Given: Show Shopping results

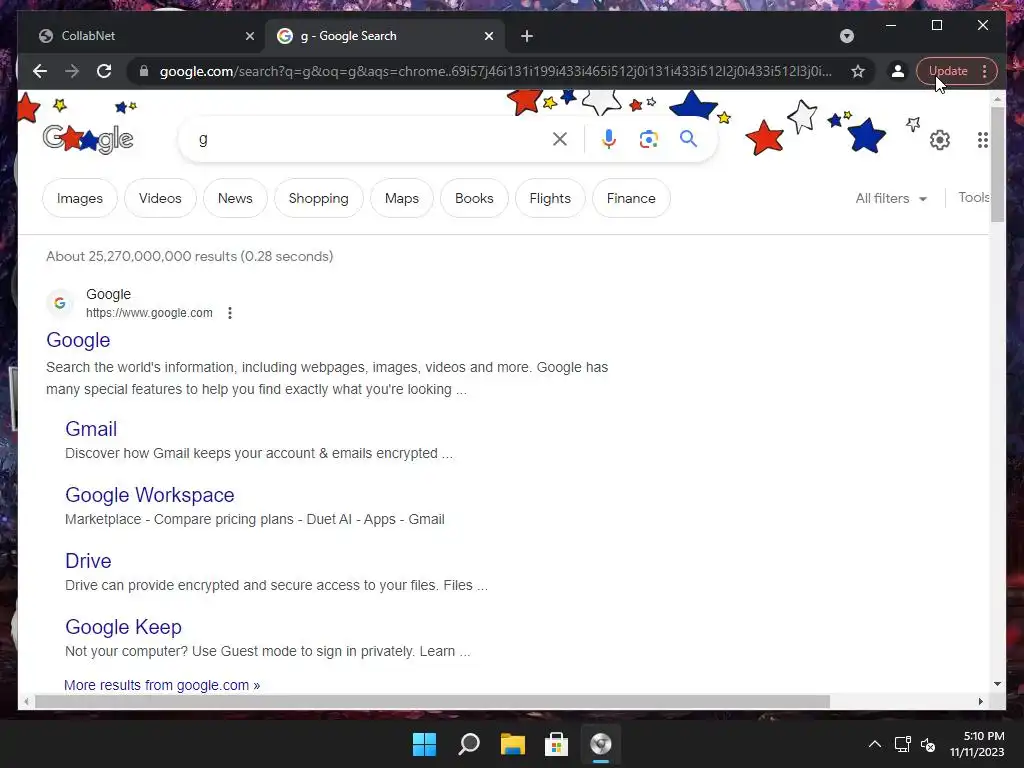Looking at the screenshot, I should tap(319, 198).
